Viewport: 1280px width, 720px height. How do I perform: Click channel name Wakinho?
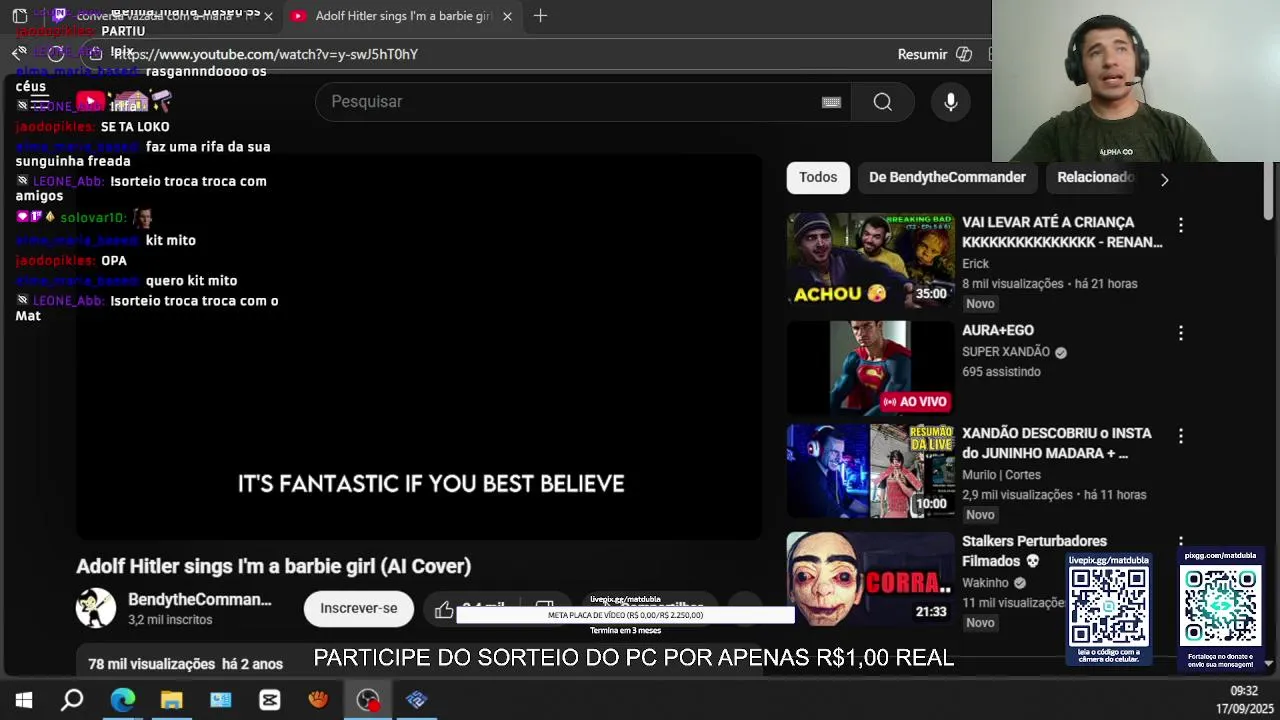click(985, 583)
